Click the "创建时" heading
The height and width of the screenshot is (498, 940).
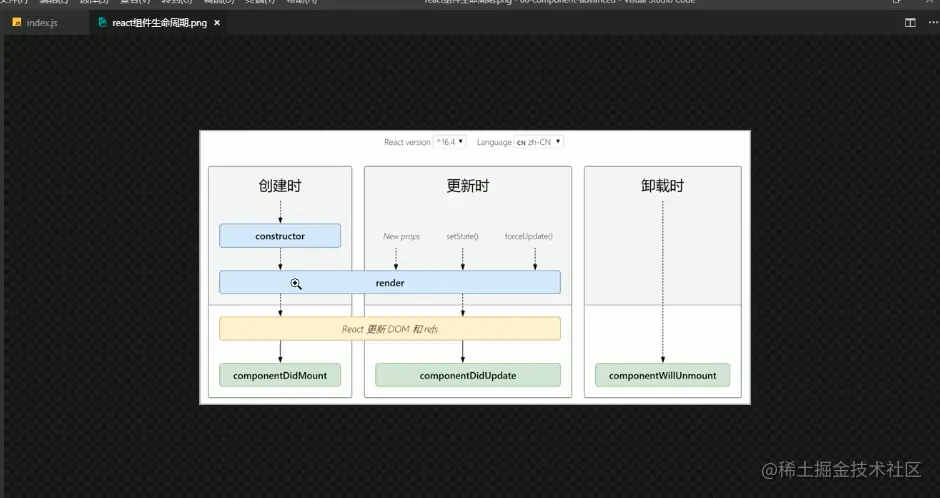pos(280,186)
